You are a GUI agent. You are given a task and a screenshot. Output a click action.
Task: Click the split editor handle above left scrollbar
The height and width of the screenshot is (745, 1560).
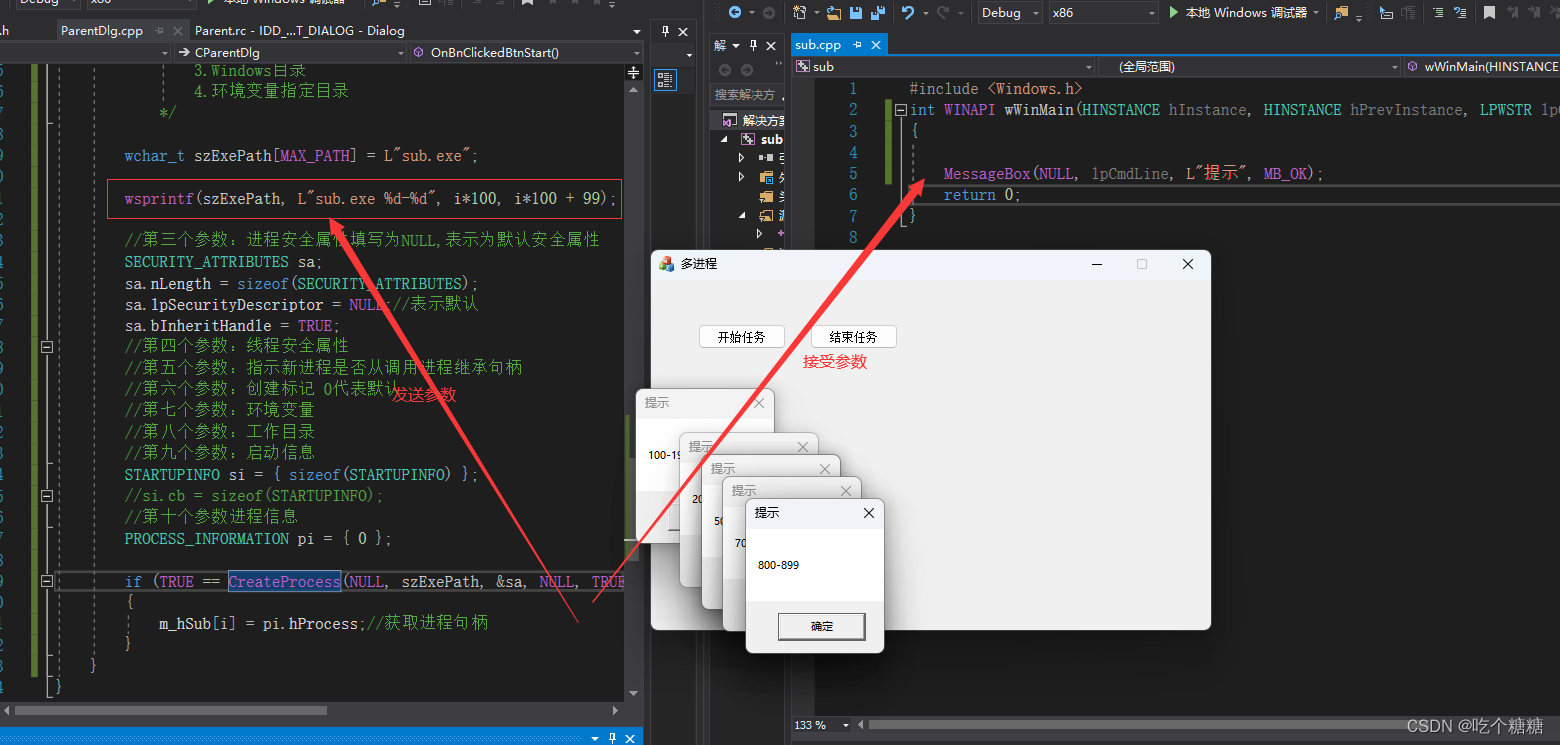click(x=633, y=73)
